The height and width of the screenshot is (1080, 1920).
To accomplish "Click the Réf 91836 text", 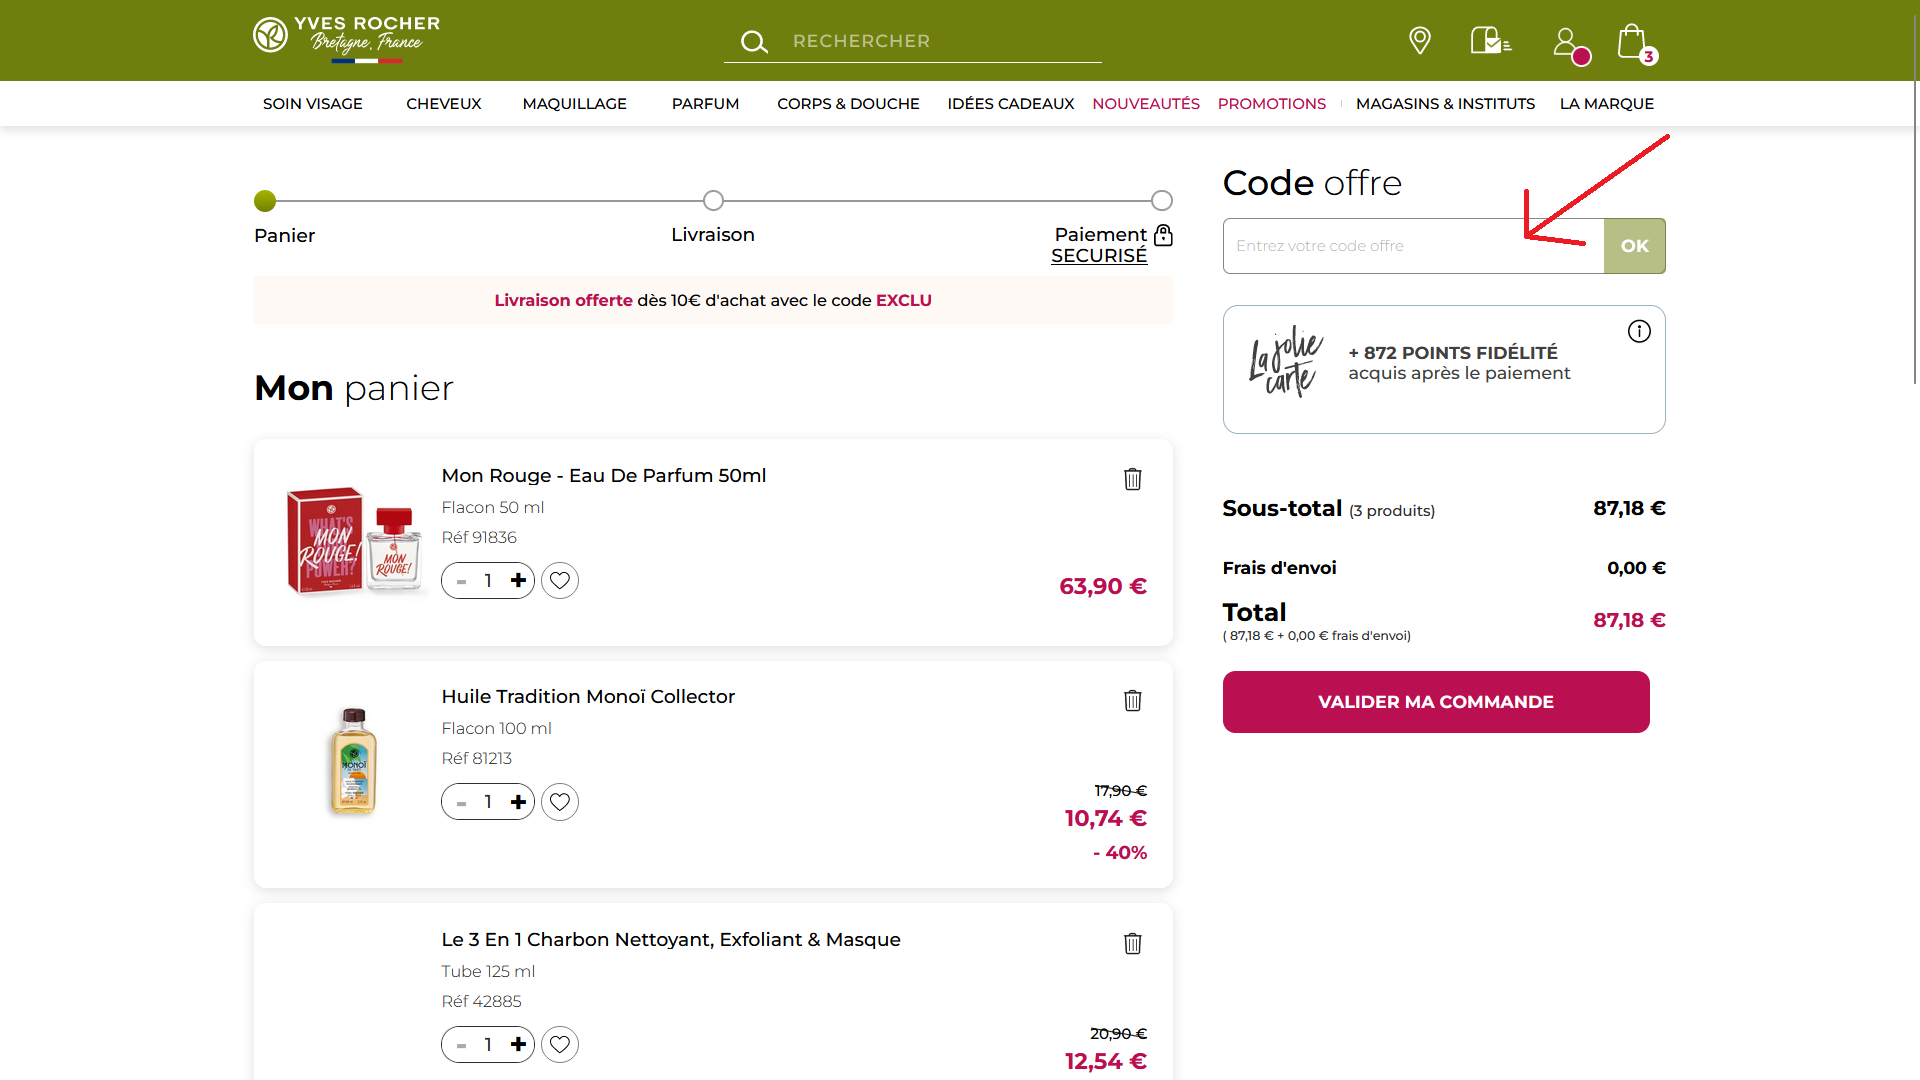I will point(479,538).
